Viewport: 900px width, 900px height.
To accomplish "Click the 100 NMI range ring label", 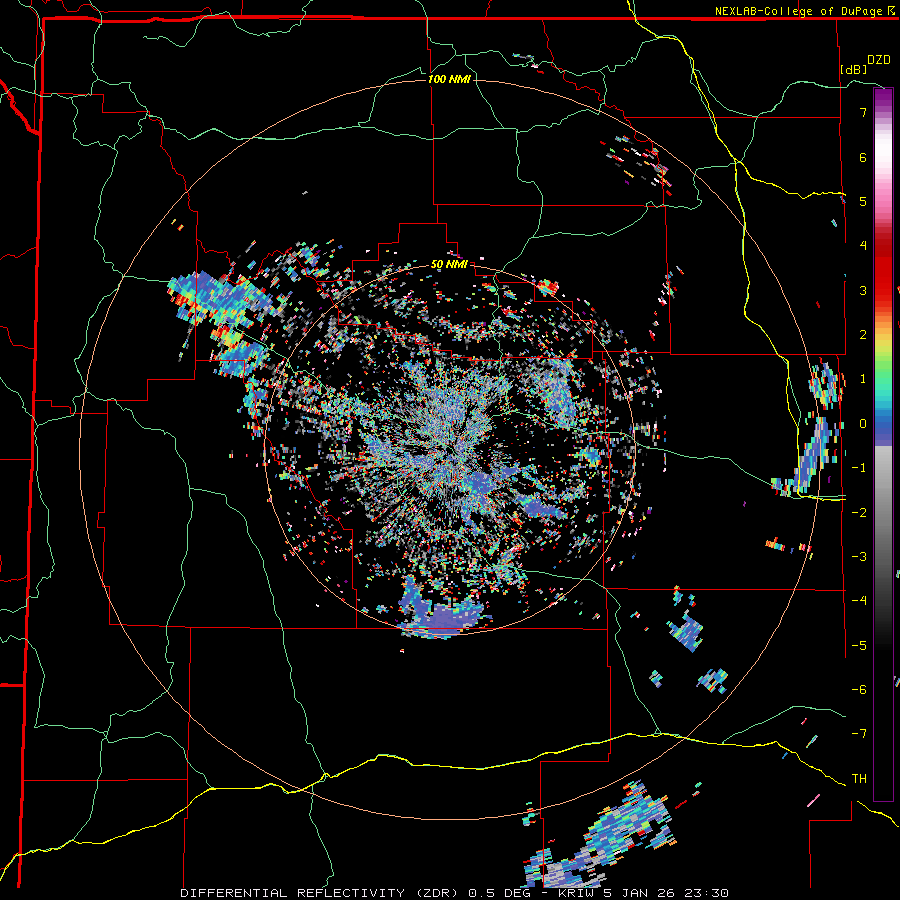I will [449, 79].
